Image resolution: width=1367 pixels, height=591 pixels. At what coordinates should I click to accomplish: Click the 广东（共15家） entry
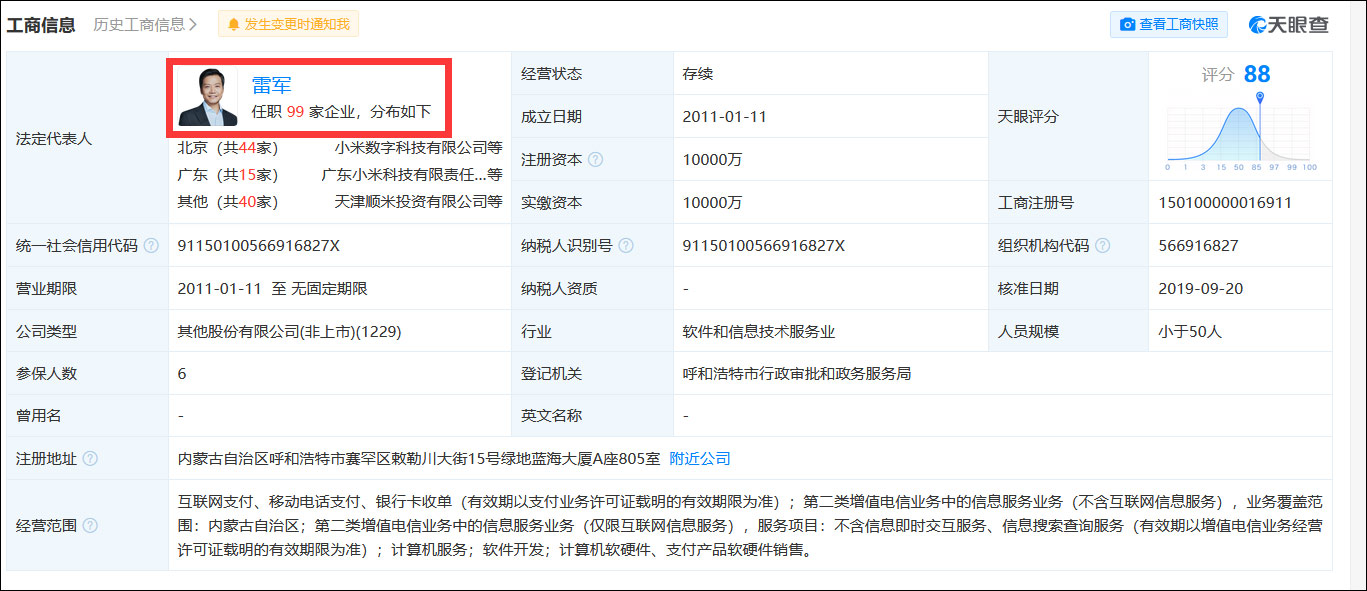228,174
